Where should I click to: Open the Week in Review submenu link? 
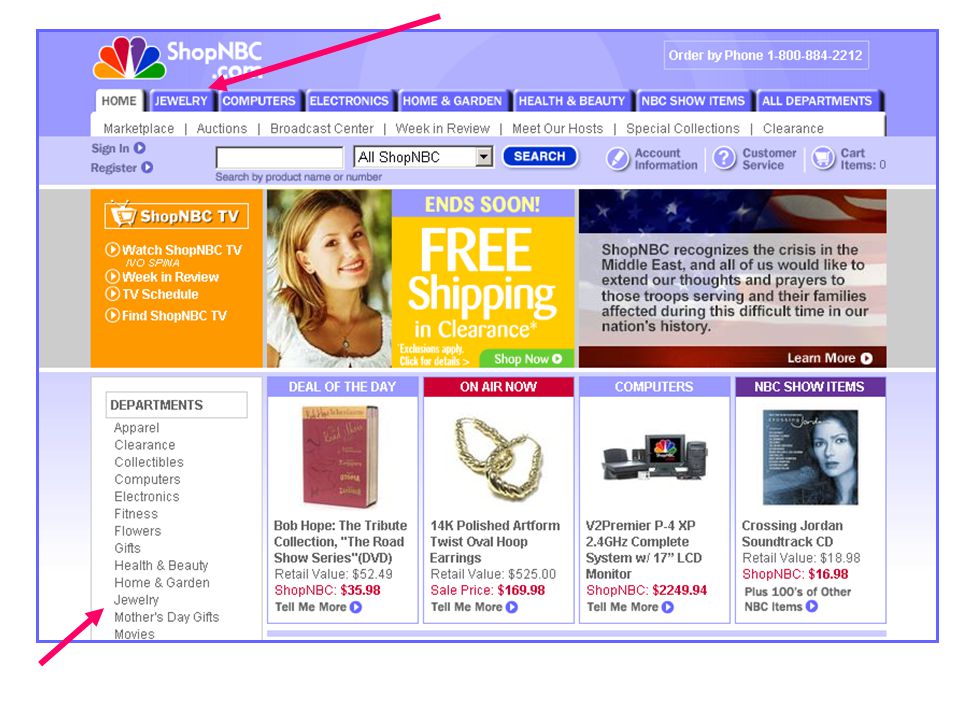[x=443, y=129]
